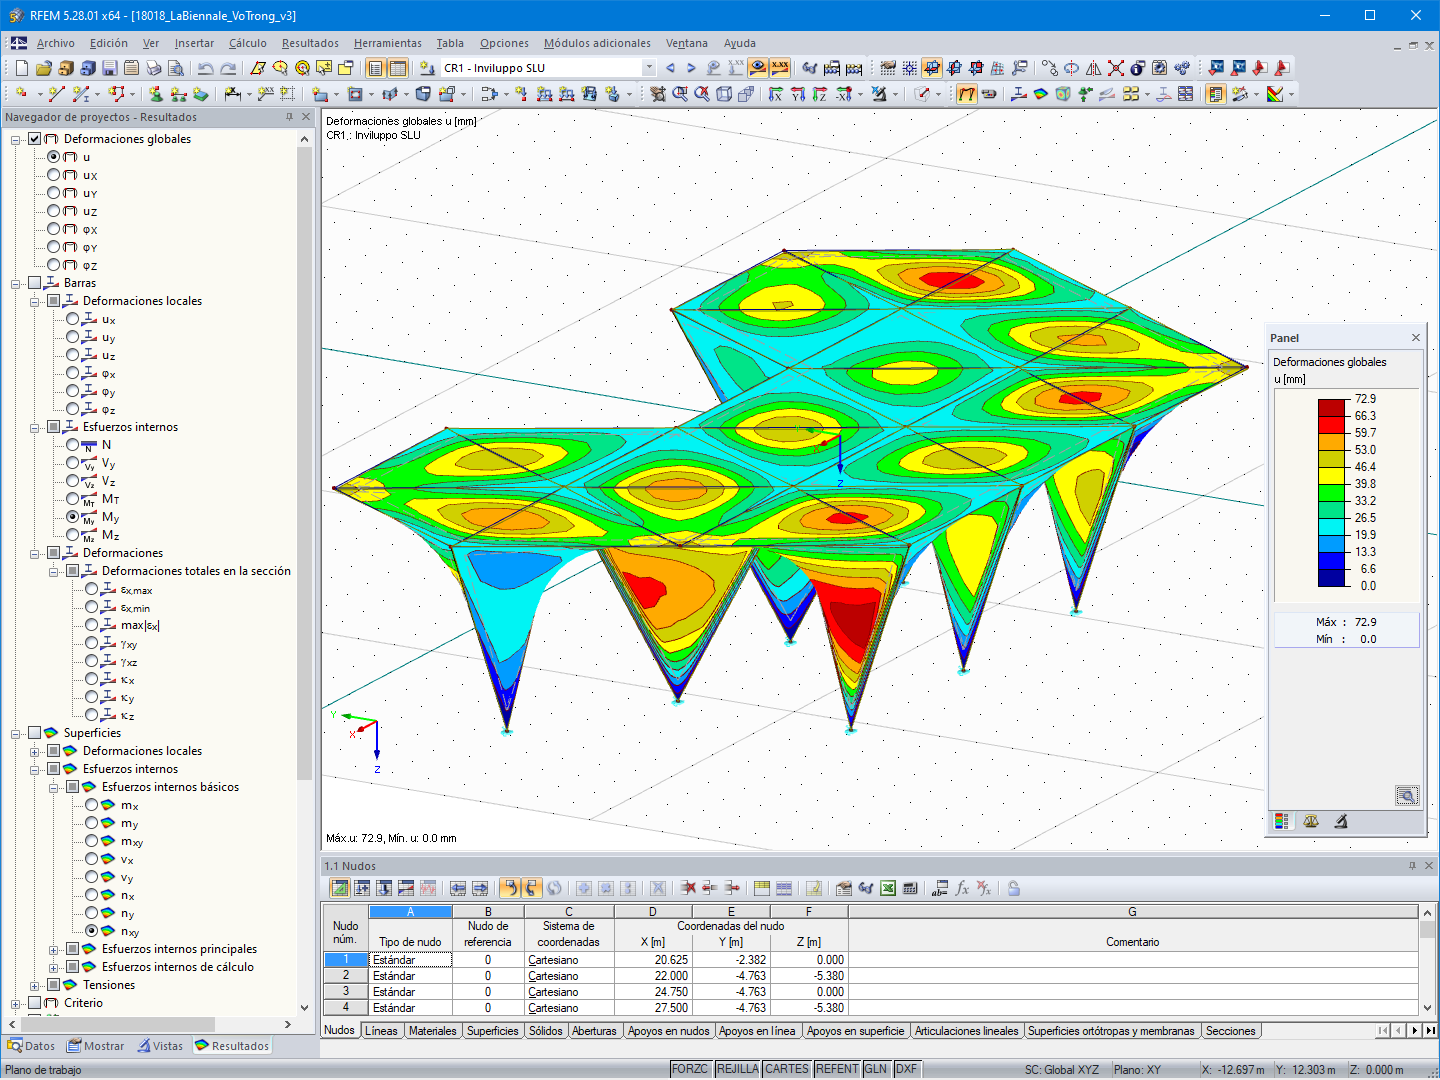This screenshot has width=1440, height=1080.
Task: Click the scale factors balance icon in Panel
Action: 1311,821
